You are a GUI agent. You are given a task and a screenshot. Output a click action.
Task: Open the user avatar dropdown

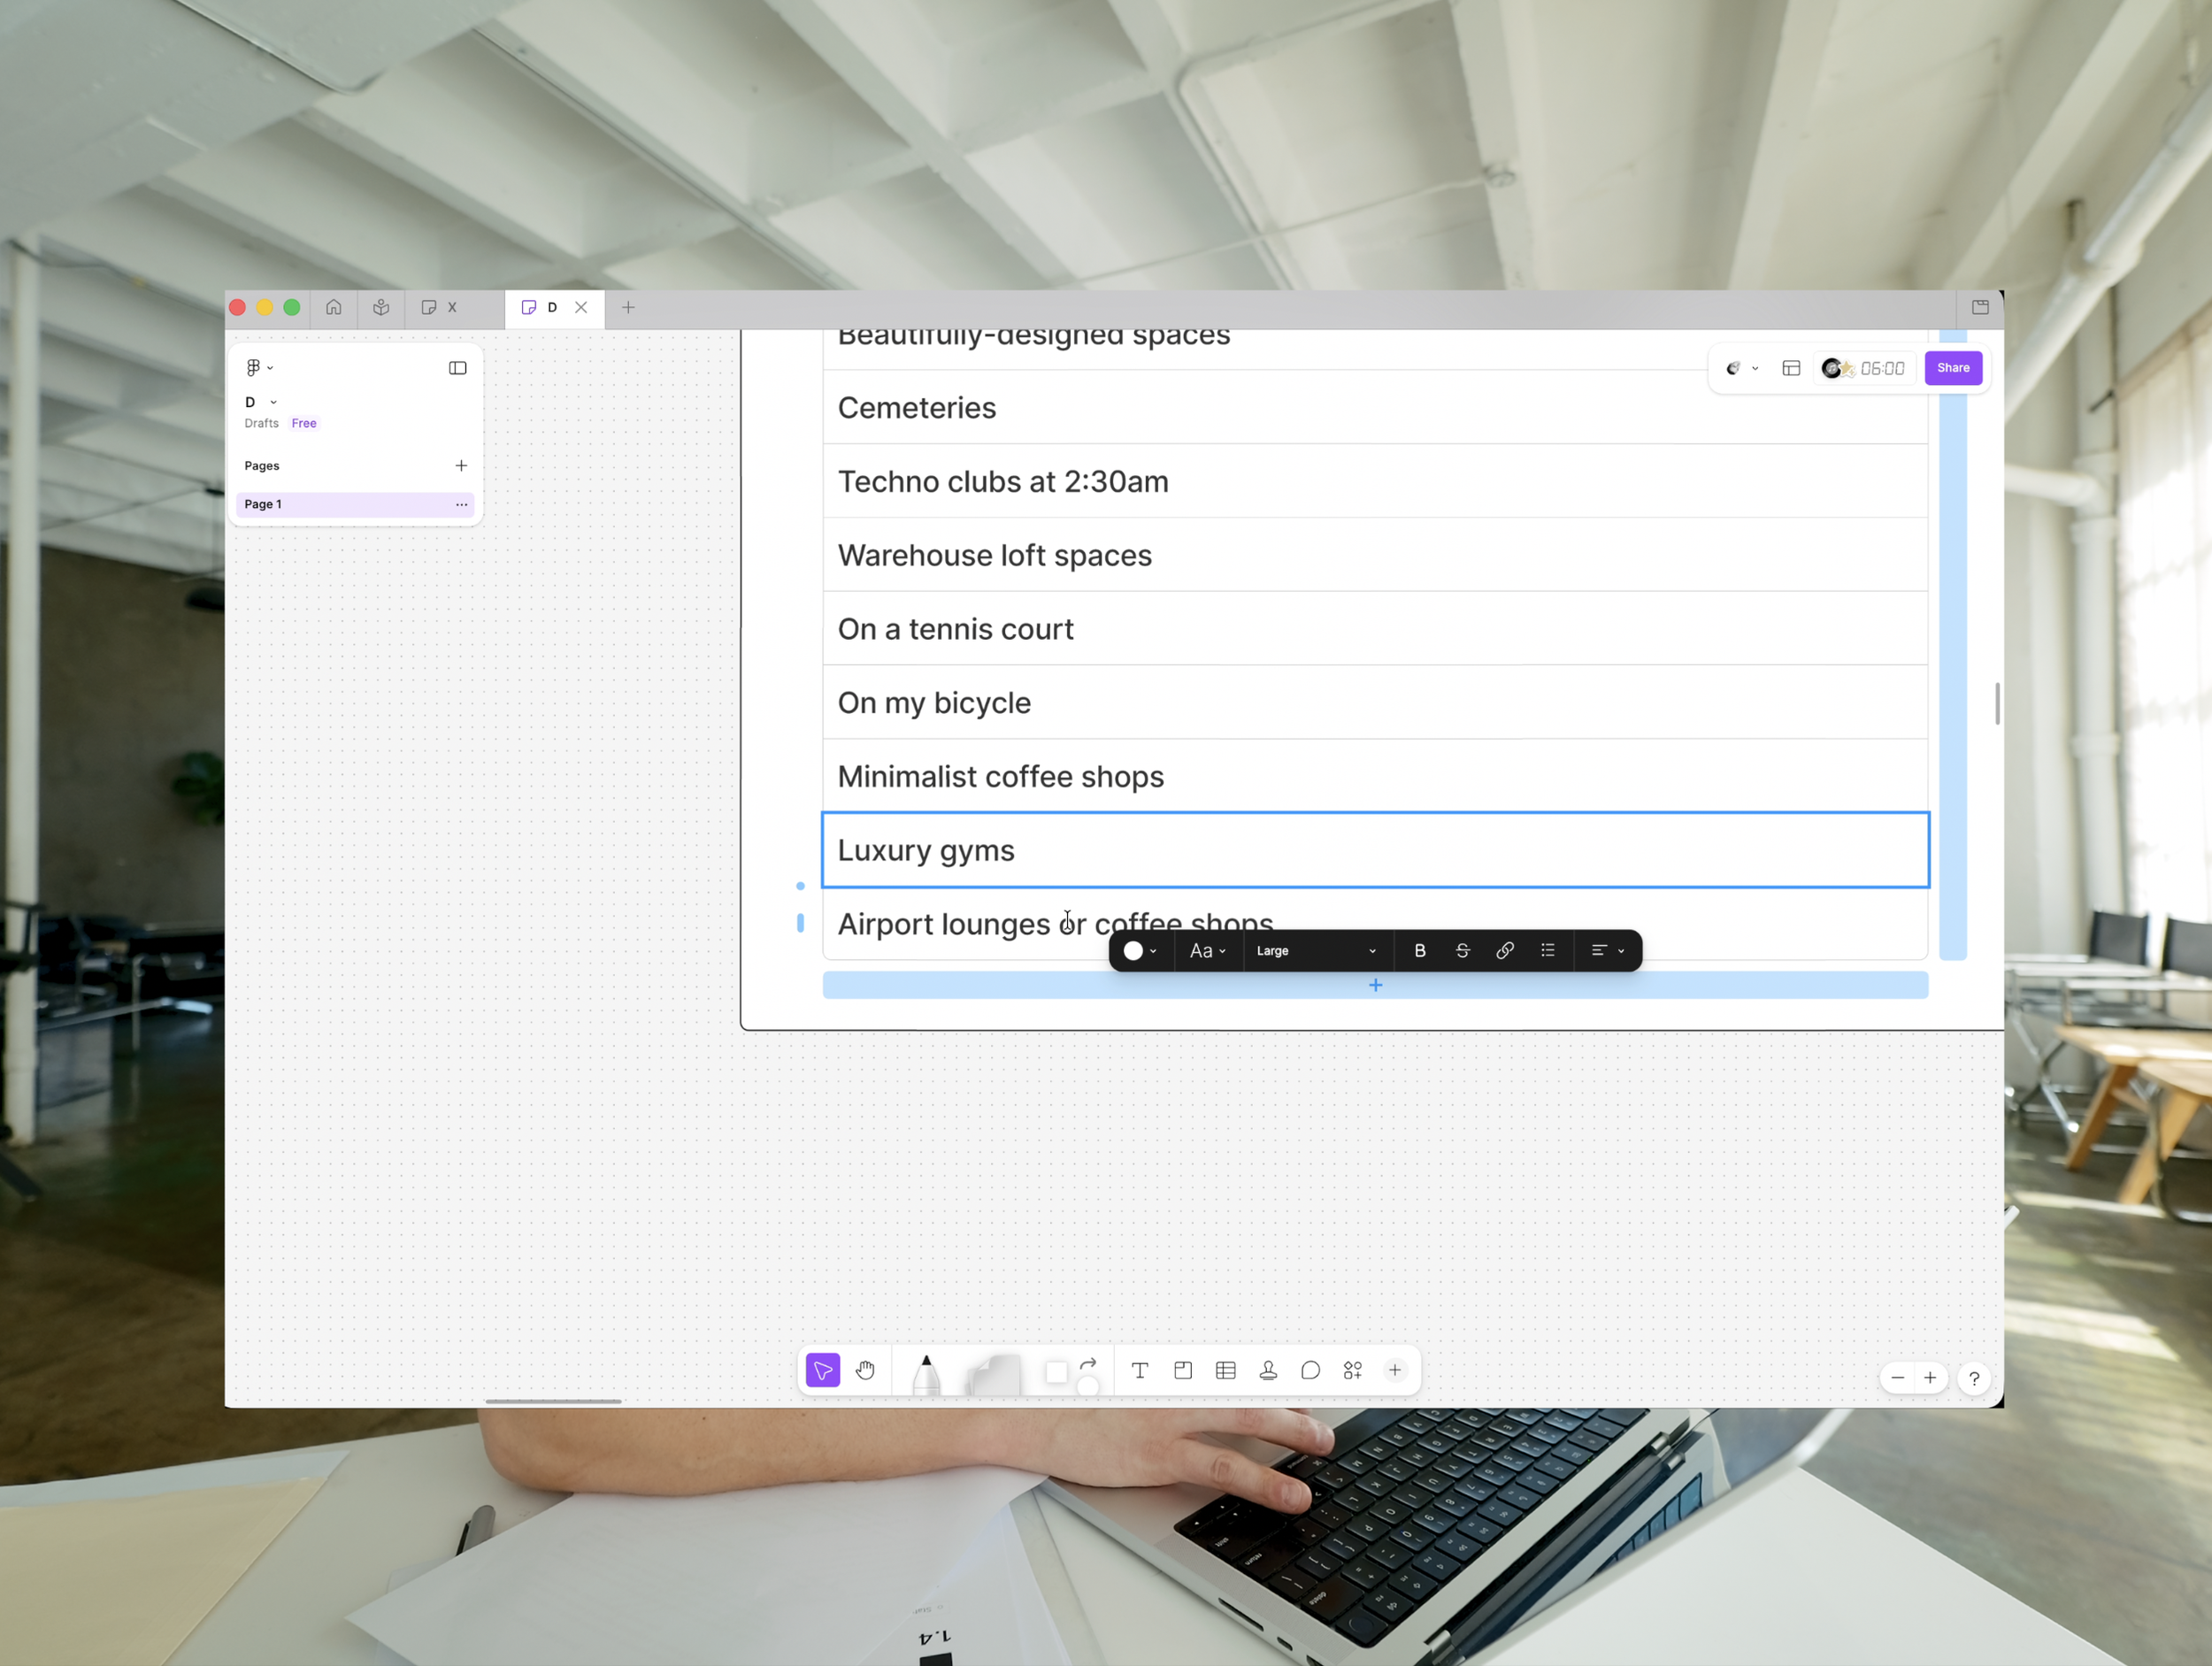[1741, 368]
